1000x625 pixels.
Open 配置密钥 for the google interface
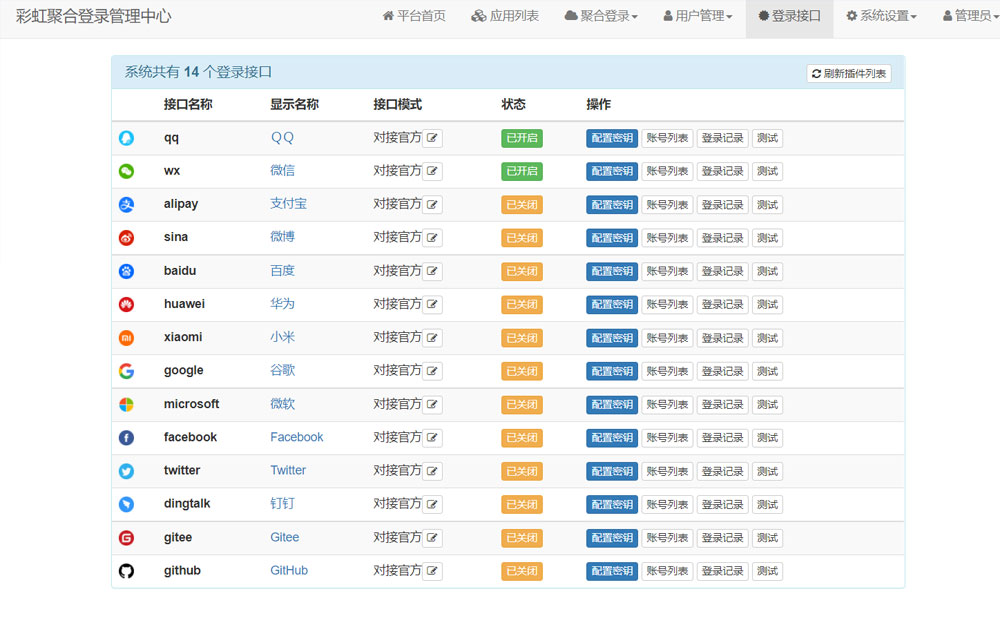pos(611,371)
